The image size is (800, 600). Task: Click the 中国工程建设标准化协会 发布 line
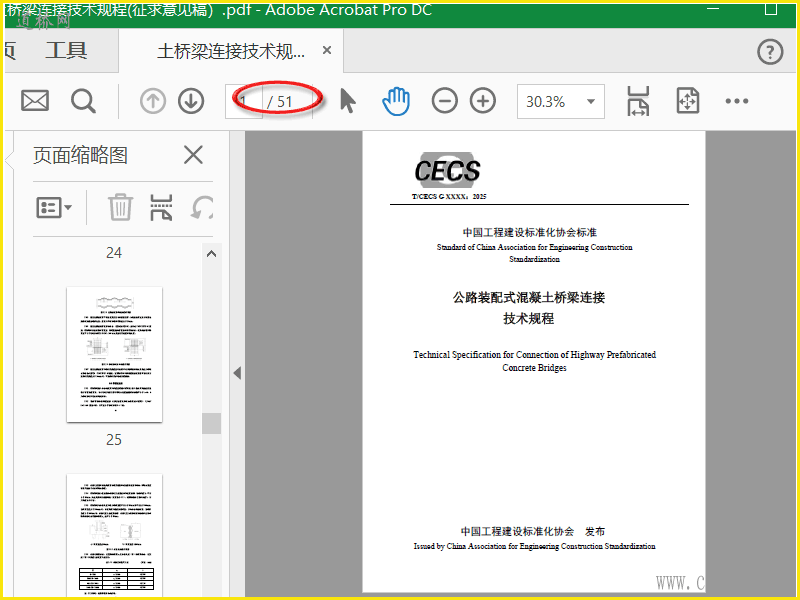coord(533,532)
